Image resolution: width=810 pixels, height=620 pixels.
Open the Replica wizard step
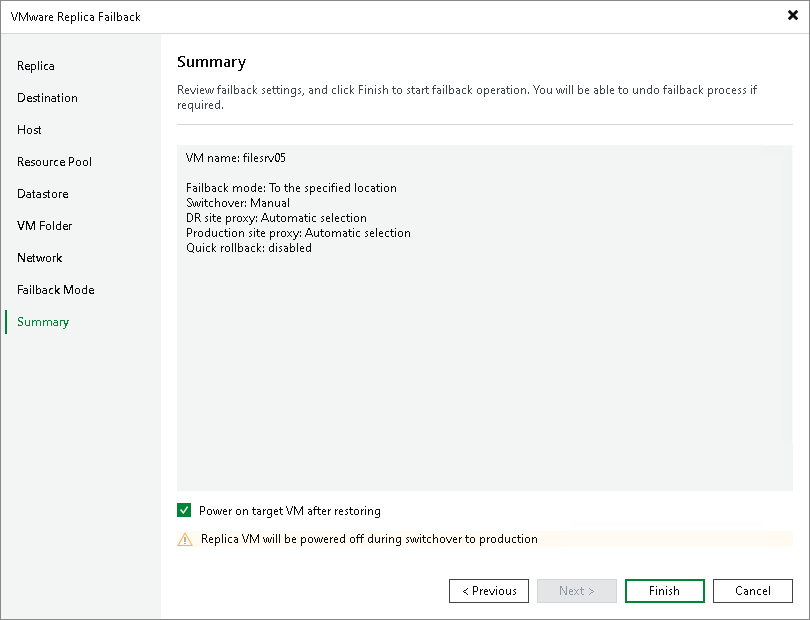[36, 66]
